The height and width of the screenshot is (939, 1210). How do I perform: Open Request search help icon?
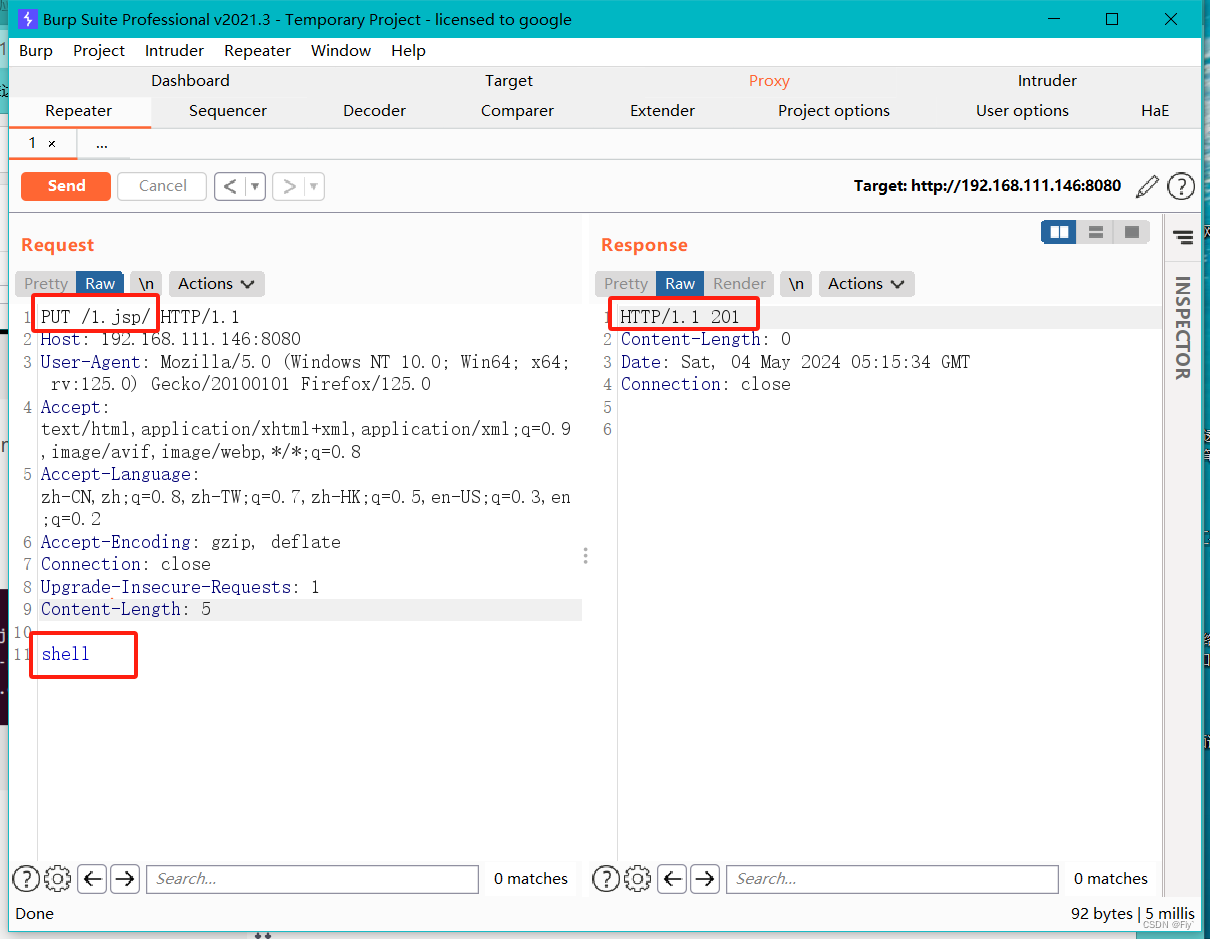click(25, 879)
